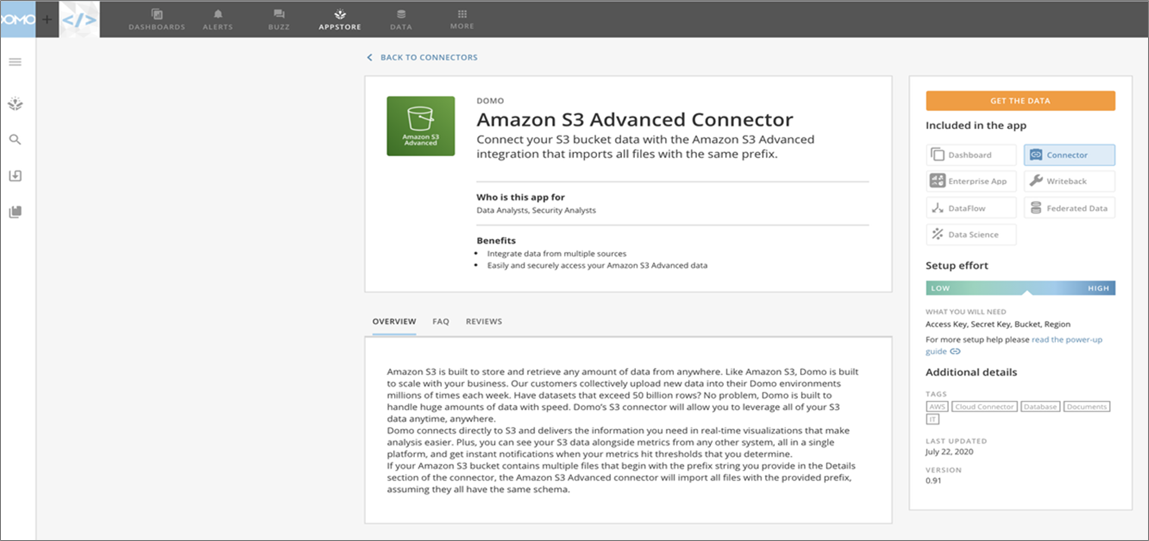The height and width of the screenshot is (541, 1149).
Task: Open the Buzz chat navigation item
Action: (x=278, y=20)
